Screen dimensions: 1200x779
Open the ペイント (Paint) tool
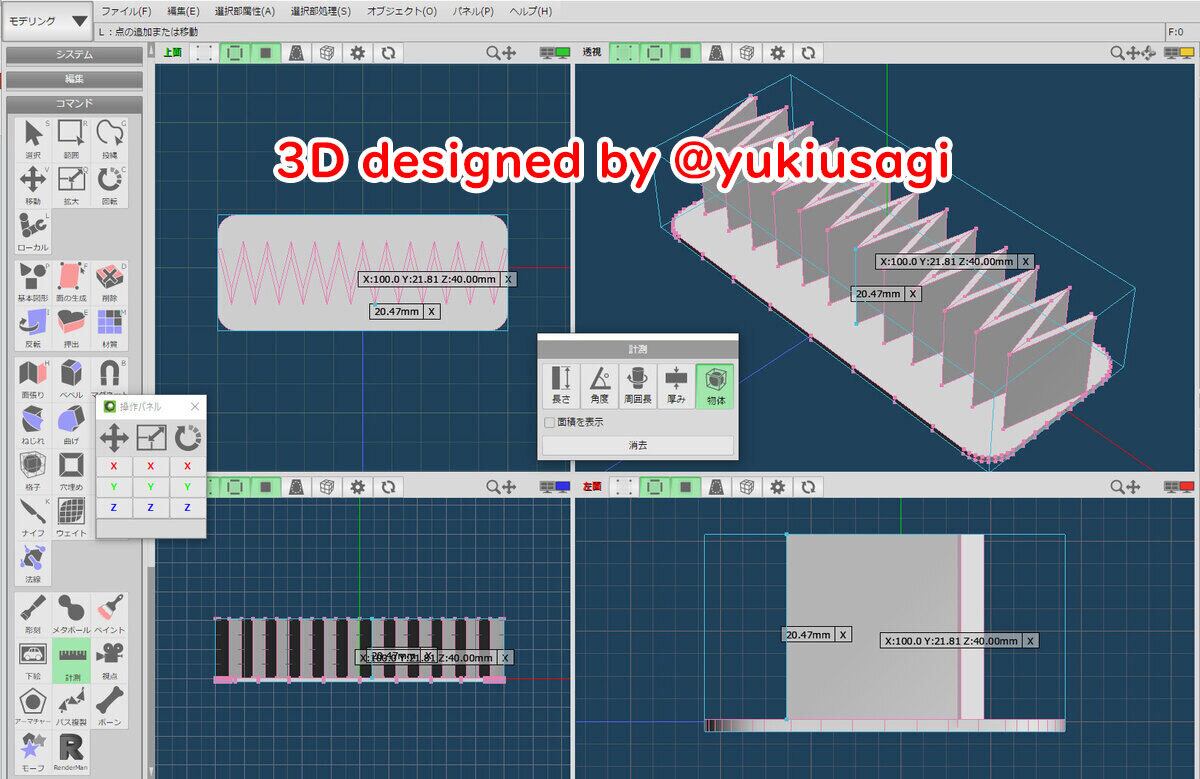(110, 613)
